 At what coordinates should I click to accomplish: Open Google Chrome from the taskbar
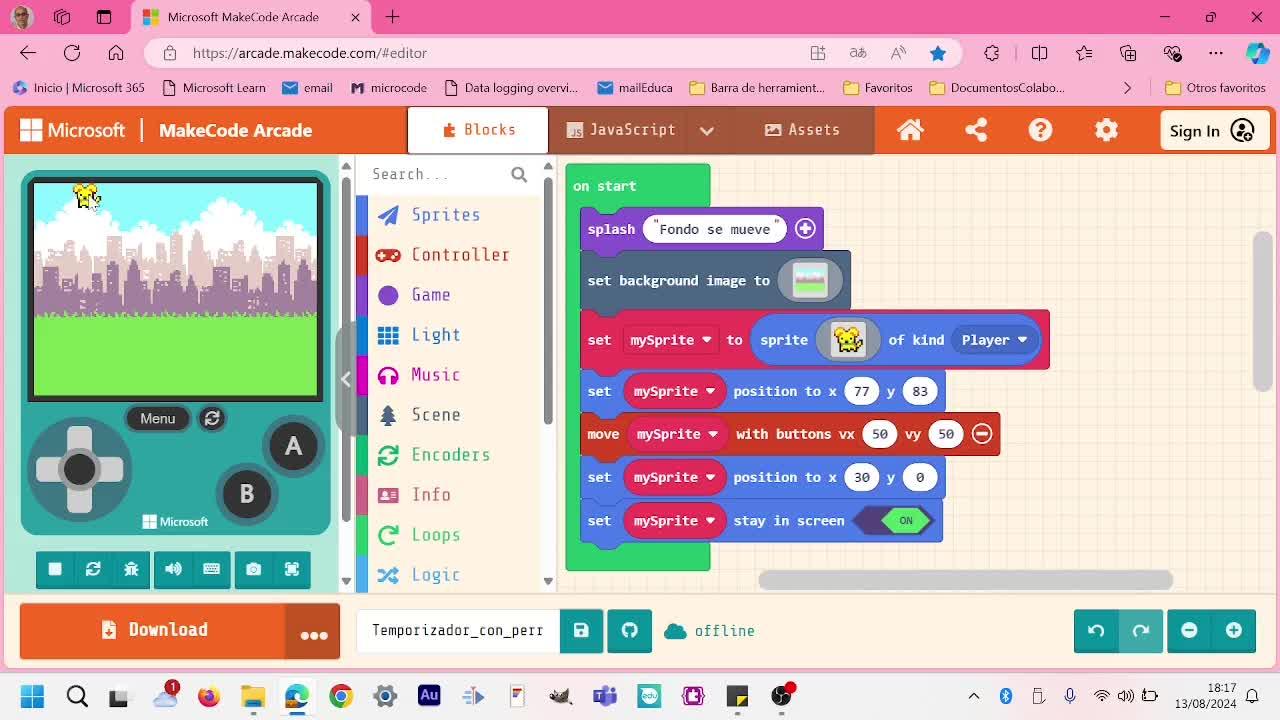[x=341, y=695]
